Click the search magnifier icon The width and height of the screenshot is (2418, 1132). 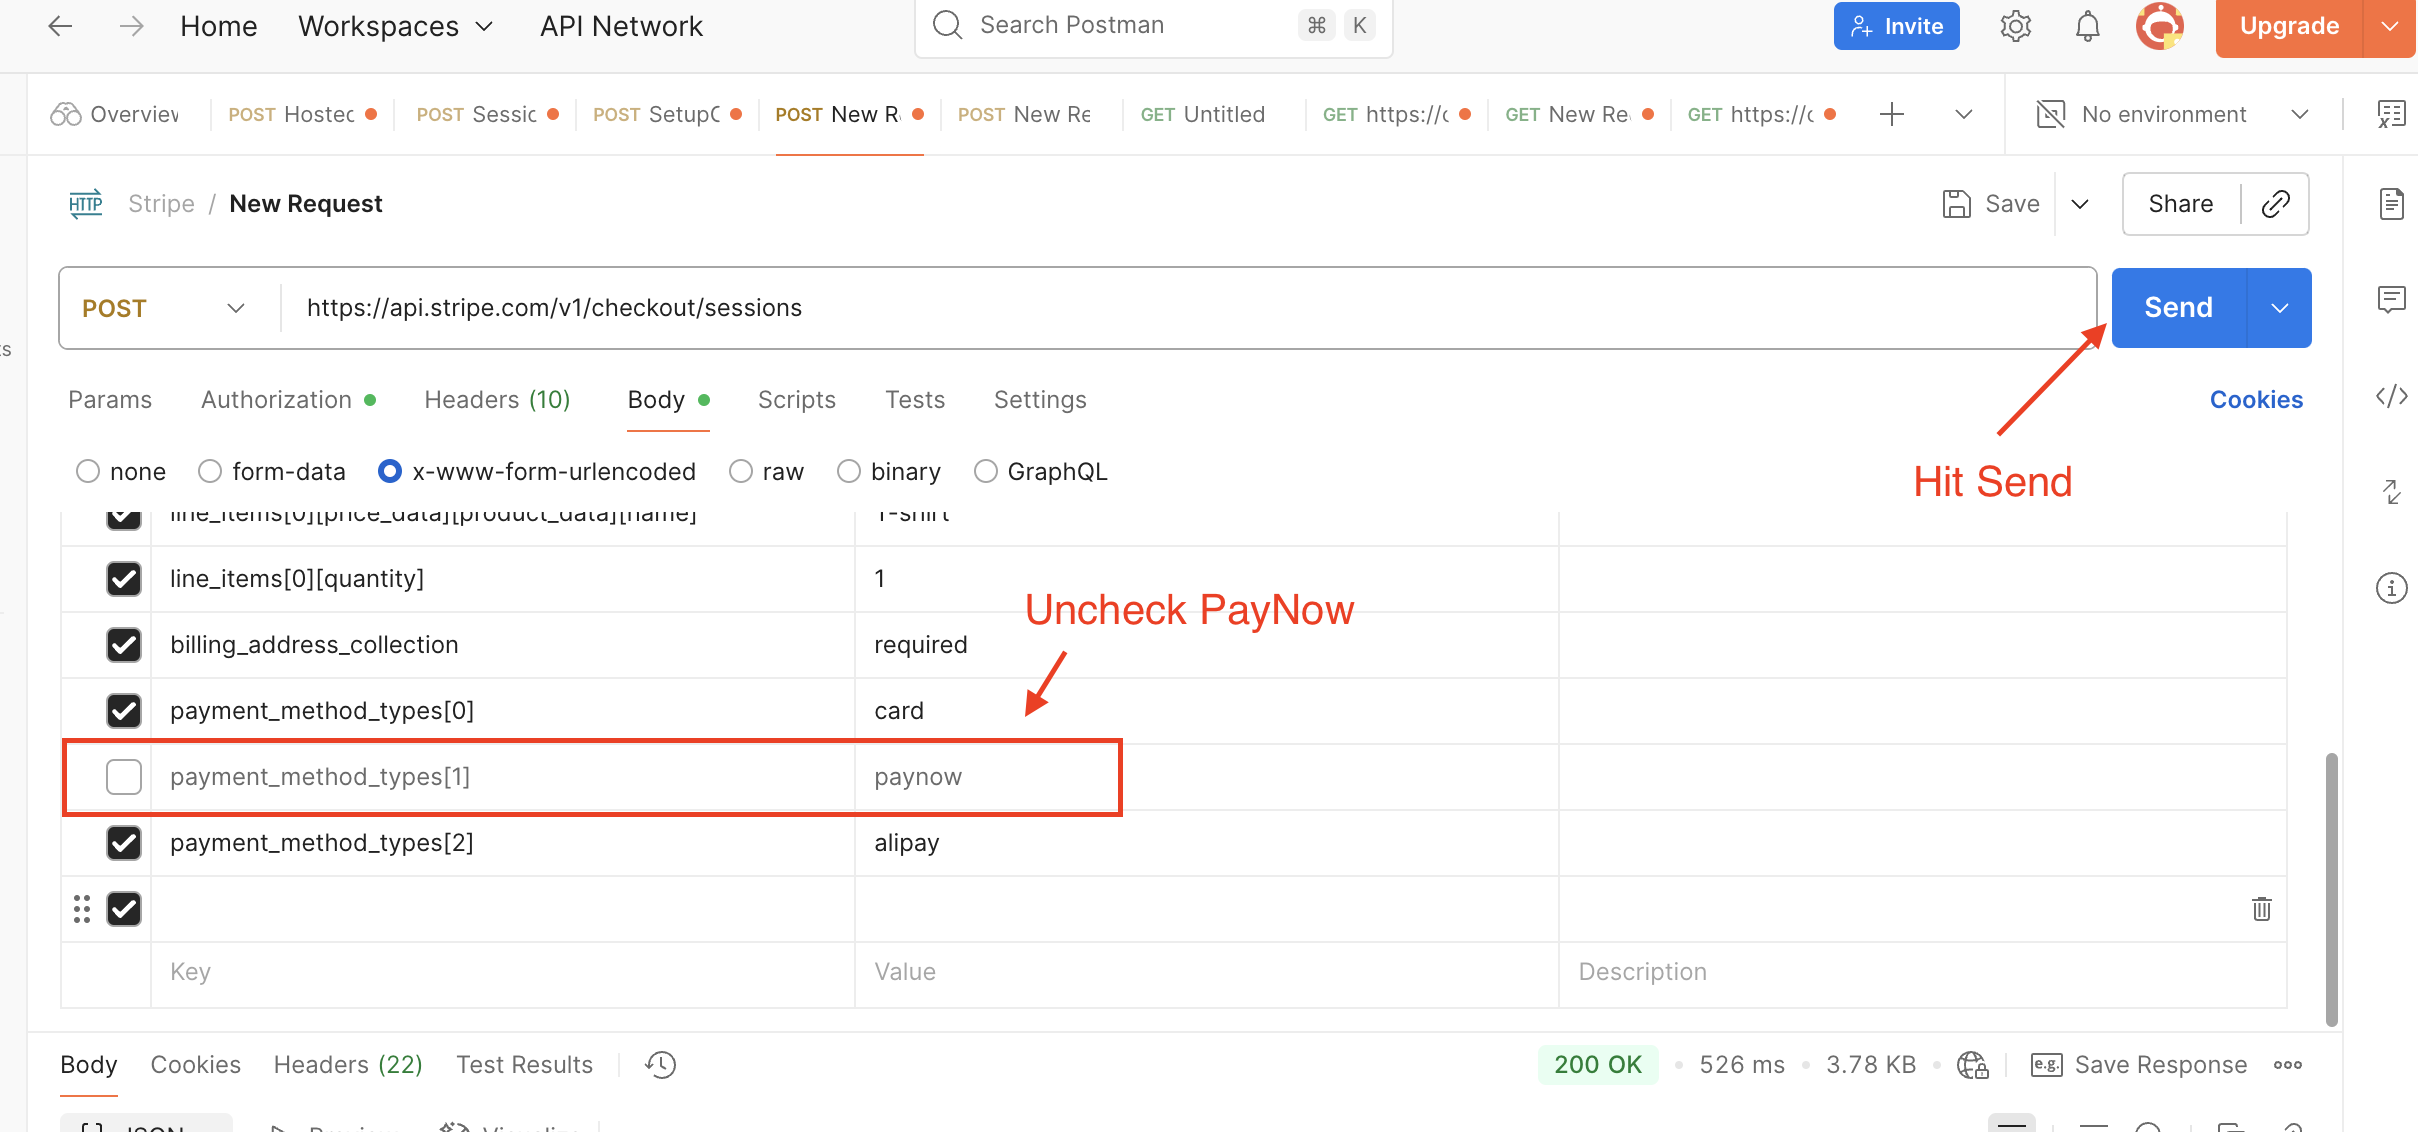tap(947, 25)
